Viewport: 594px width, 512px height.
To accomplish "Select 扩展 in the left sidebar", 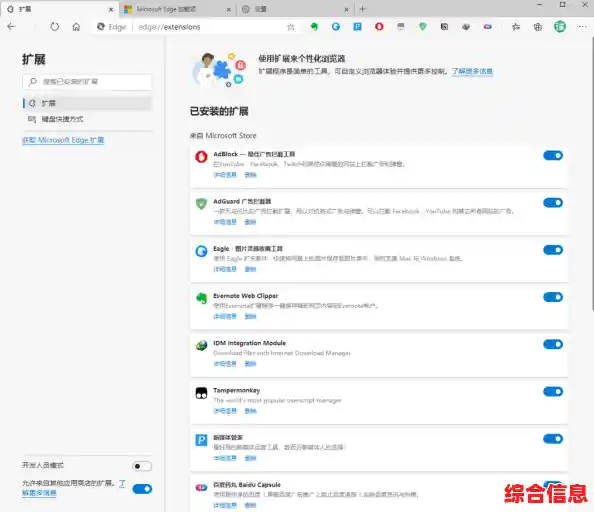I will [87, 103].
